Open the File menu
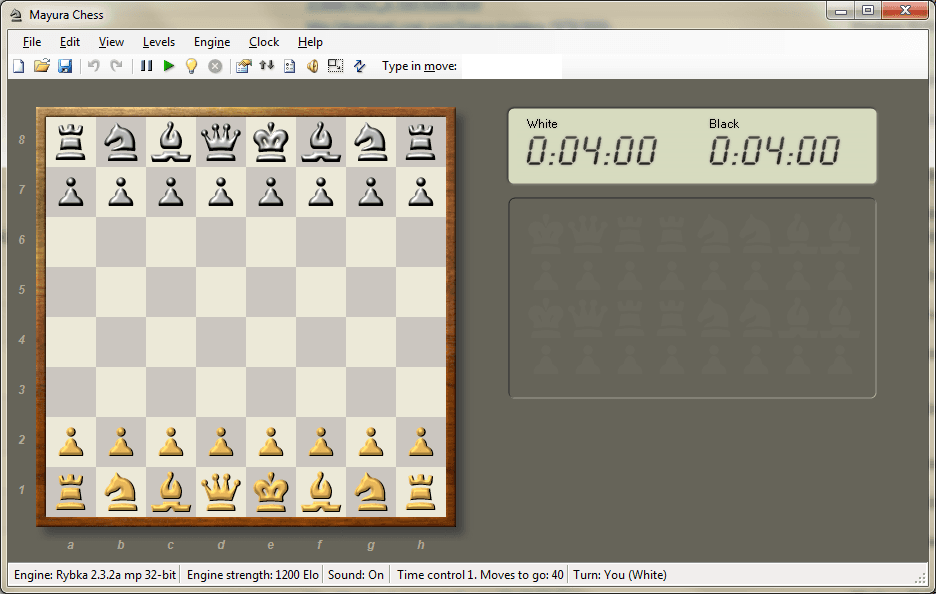The width and height of the screenshot is (936, 594). coord(31,42)
